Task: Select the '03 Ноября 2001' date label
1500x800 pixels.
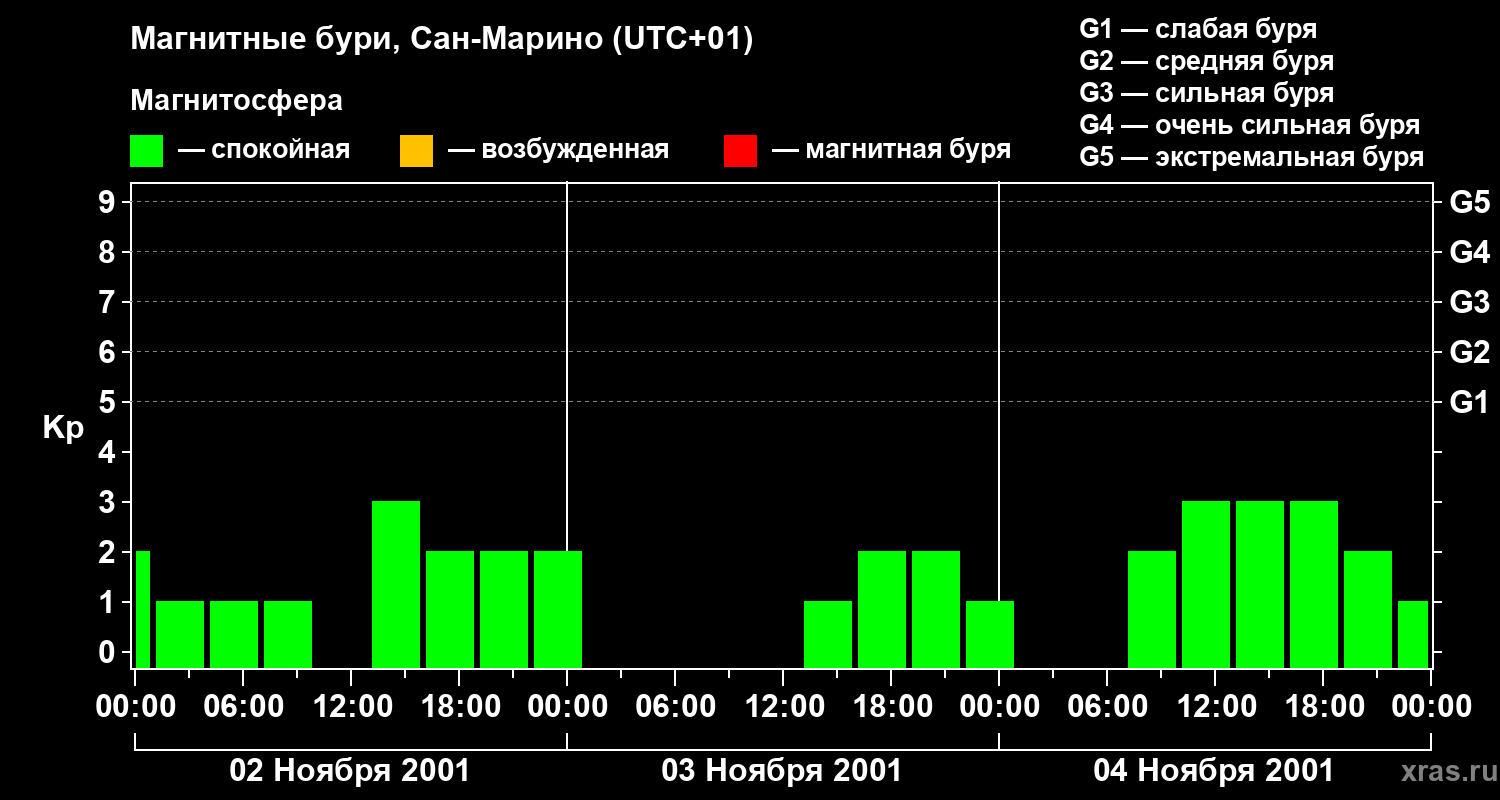Action: coord(782,771)
